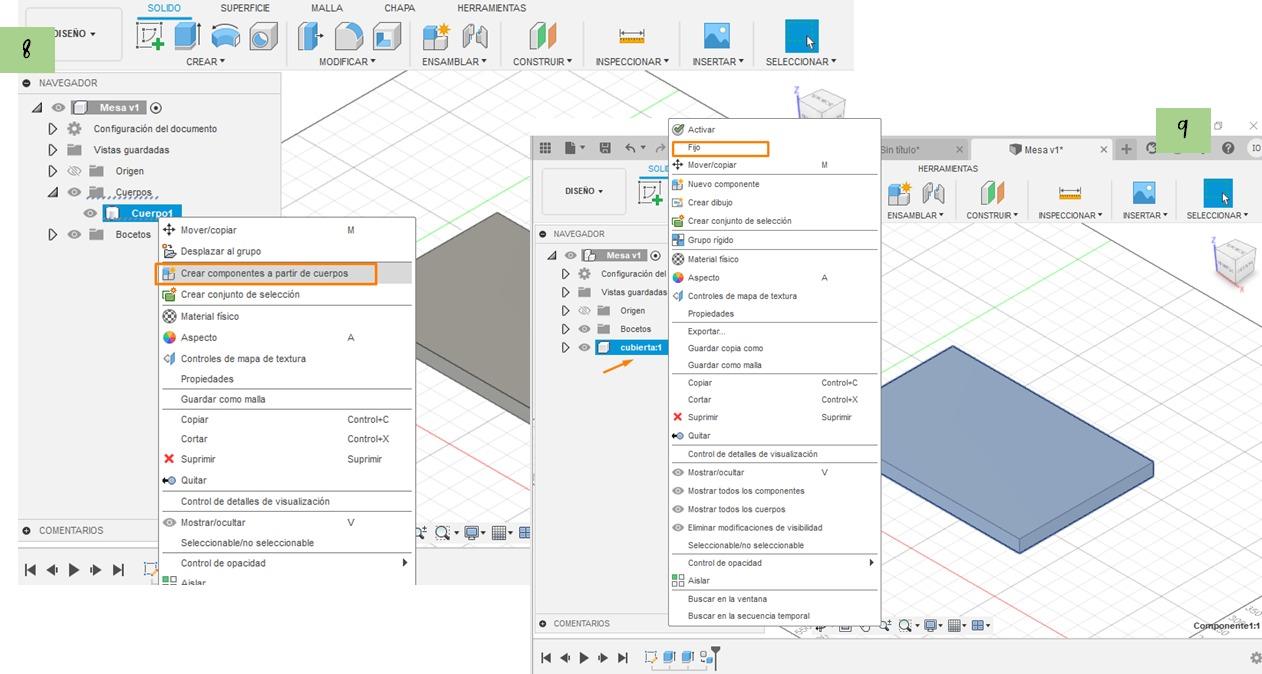This screenshot has width=1262, height=674.
Task: Click the Measure icon in left window
Action: [631, 37]
